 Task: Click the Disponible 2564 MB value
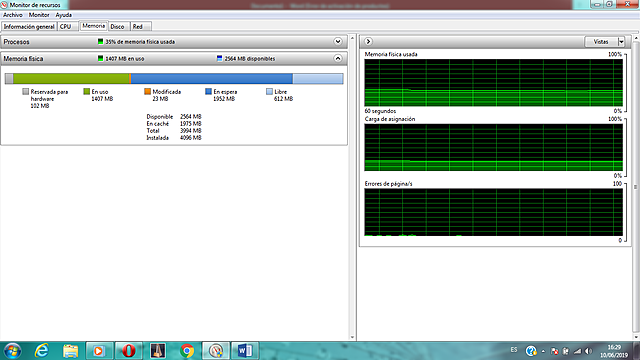click(191, 117)
